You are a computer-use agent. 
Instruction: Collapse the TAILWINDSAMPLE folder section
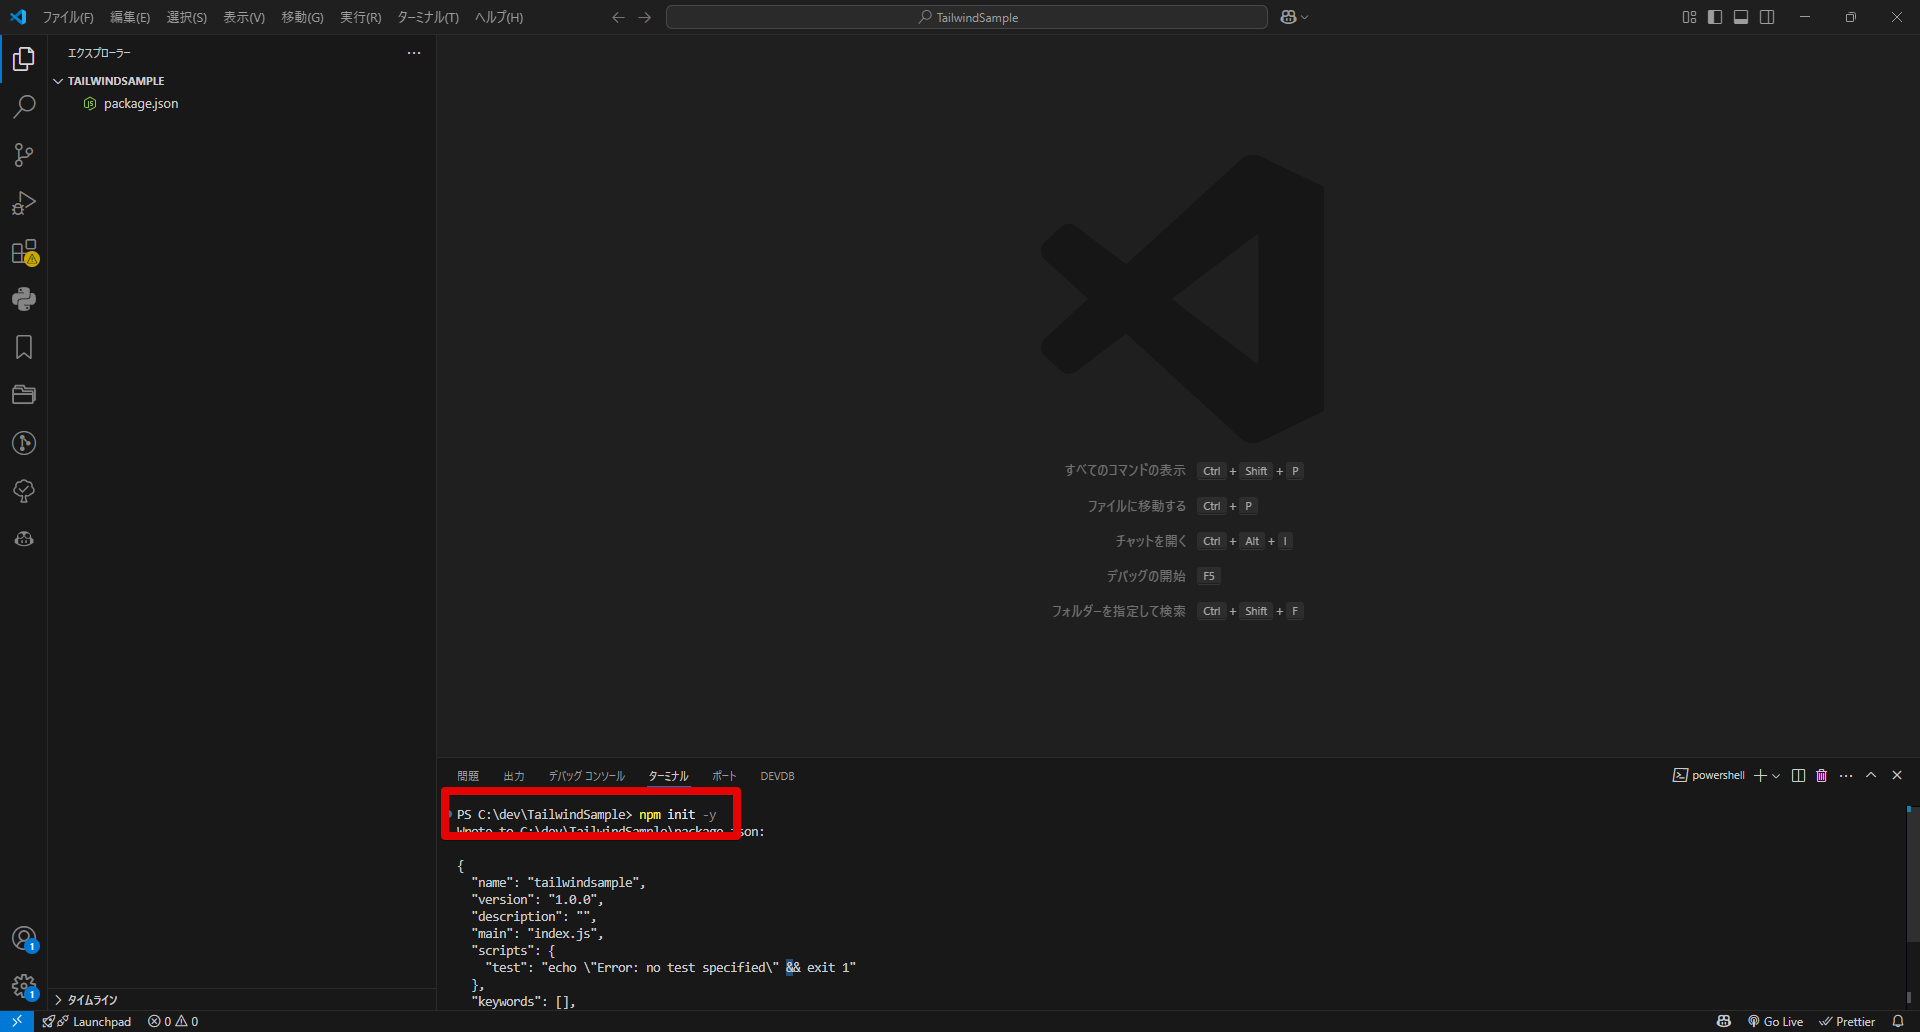coord(242,81)
